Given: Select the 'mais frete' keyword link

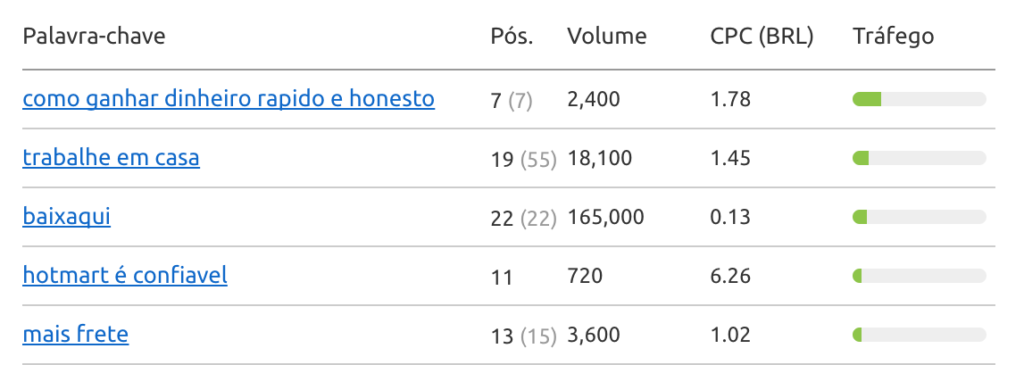Looking at the screenshot, I should click(76, 334).
